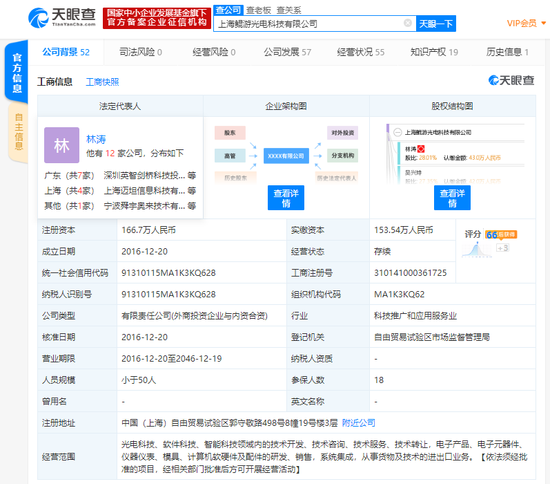Open the 公司发展 57 tab
Image resolution: width=550 pixels, height=484 pixels.
tap(287, 52)
